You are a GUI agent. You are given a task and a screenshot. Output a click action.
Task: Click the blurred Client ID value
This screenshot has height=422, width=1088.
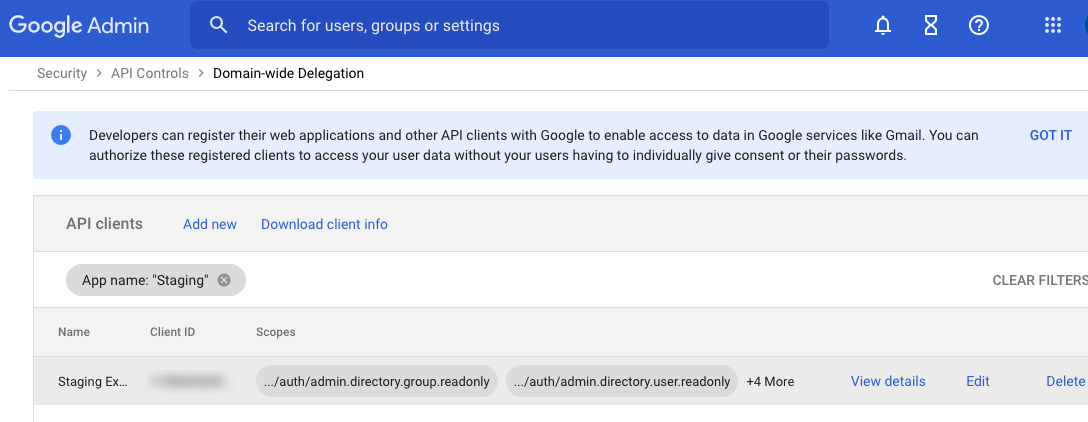187,381
